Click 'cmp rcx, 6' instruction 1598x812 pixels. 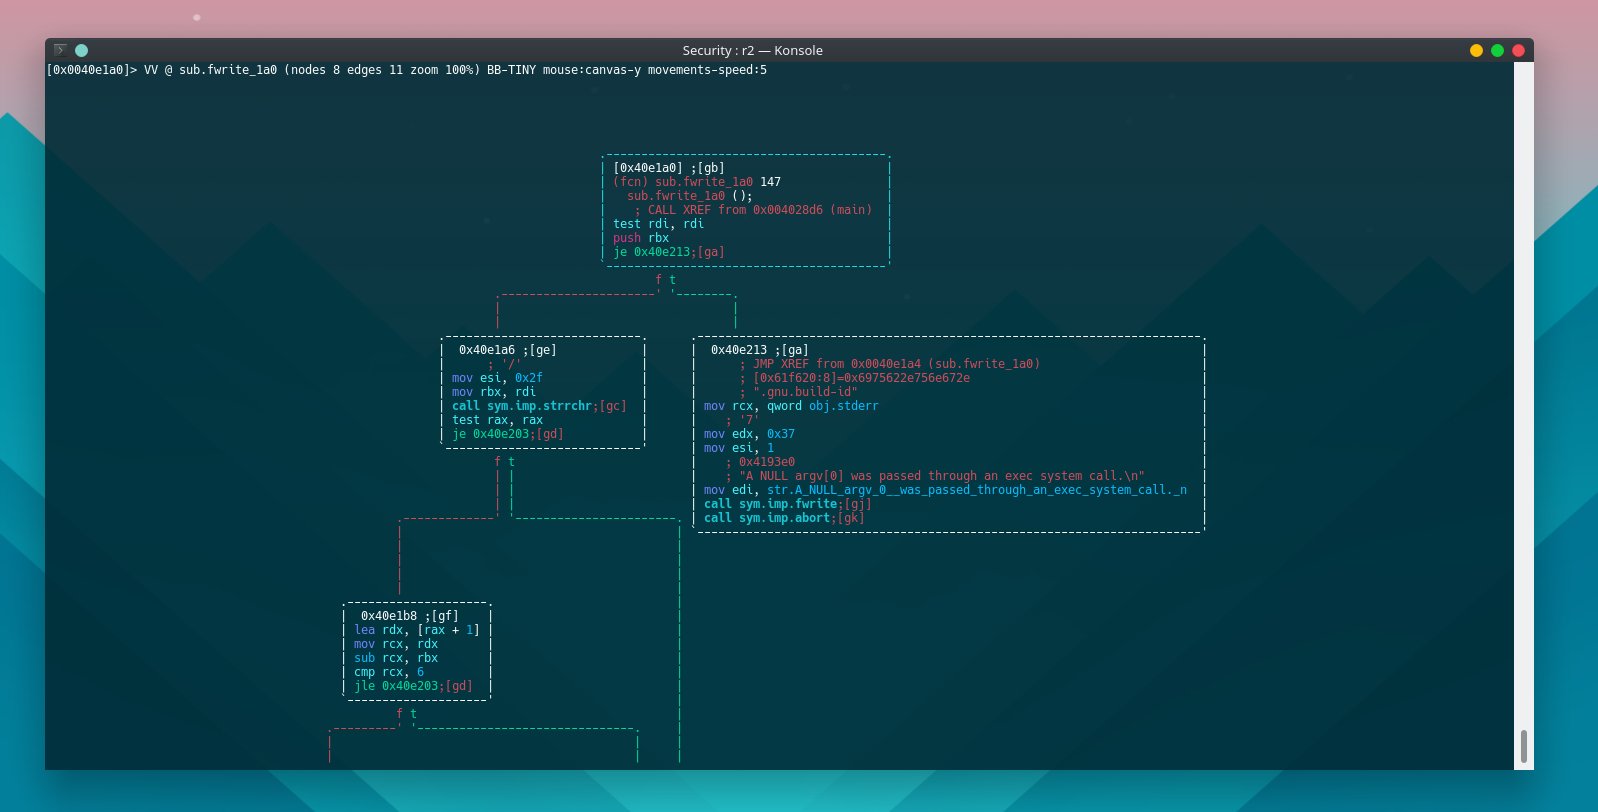click(389, 672)
